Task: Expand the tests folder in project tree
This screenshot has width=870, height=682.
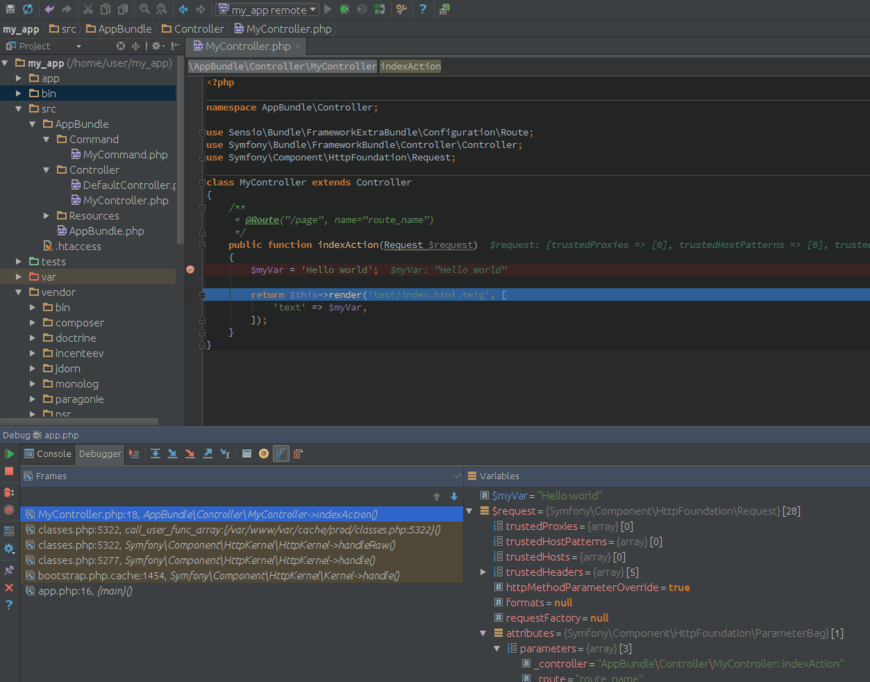Action: click(19, 262)
